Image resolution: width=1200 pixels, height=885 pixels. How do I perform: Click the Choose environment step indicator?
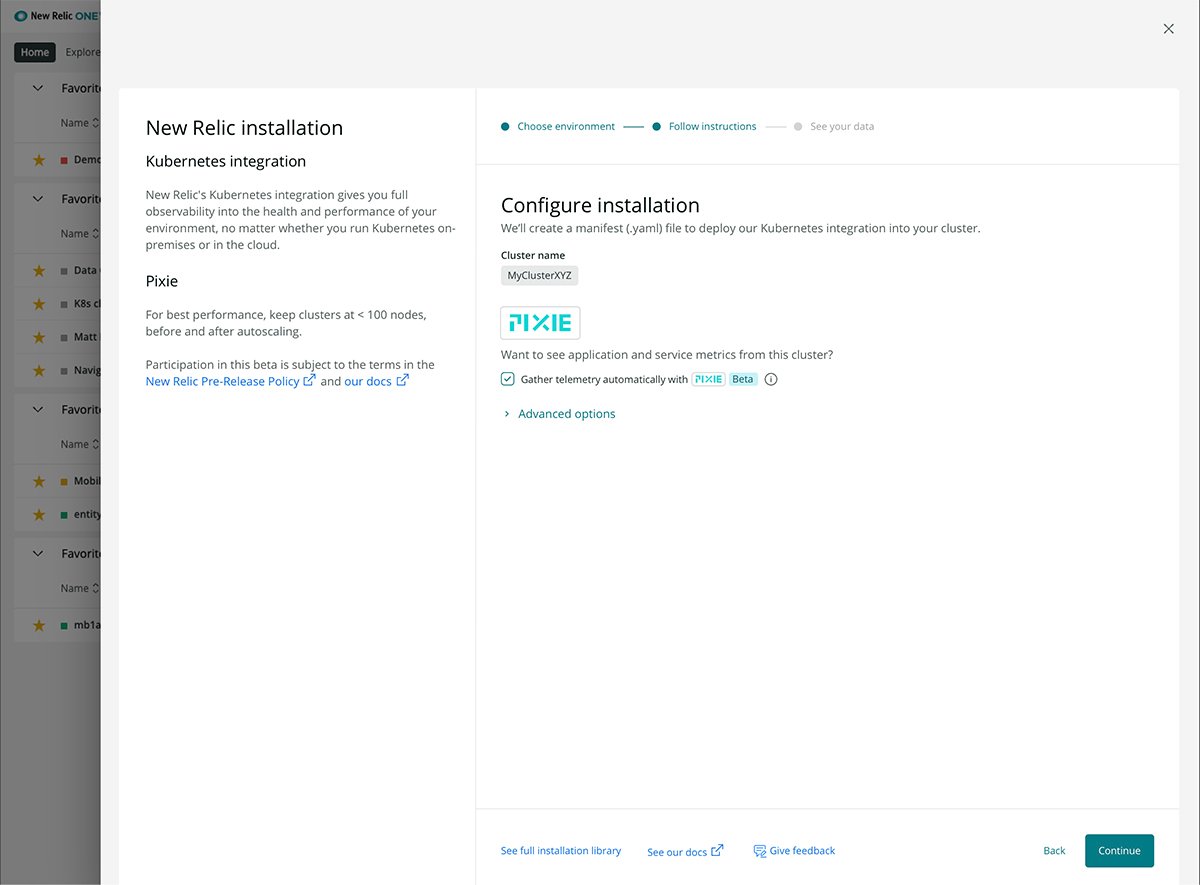[x=566, y=126]
